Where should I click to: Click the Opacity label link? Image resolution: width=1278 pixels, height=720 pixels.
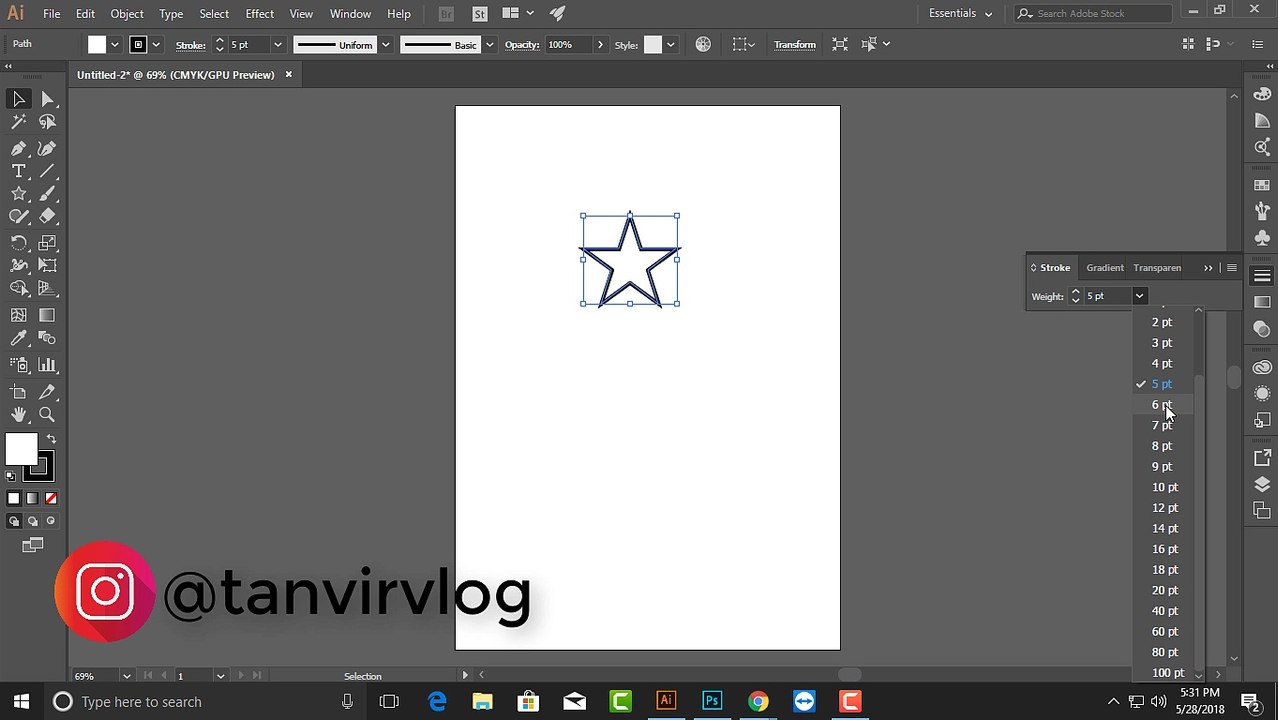[x=522, y=45]
